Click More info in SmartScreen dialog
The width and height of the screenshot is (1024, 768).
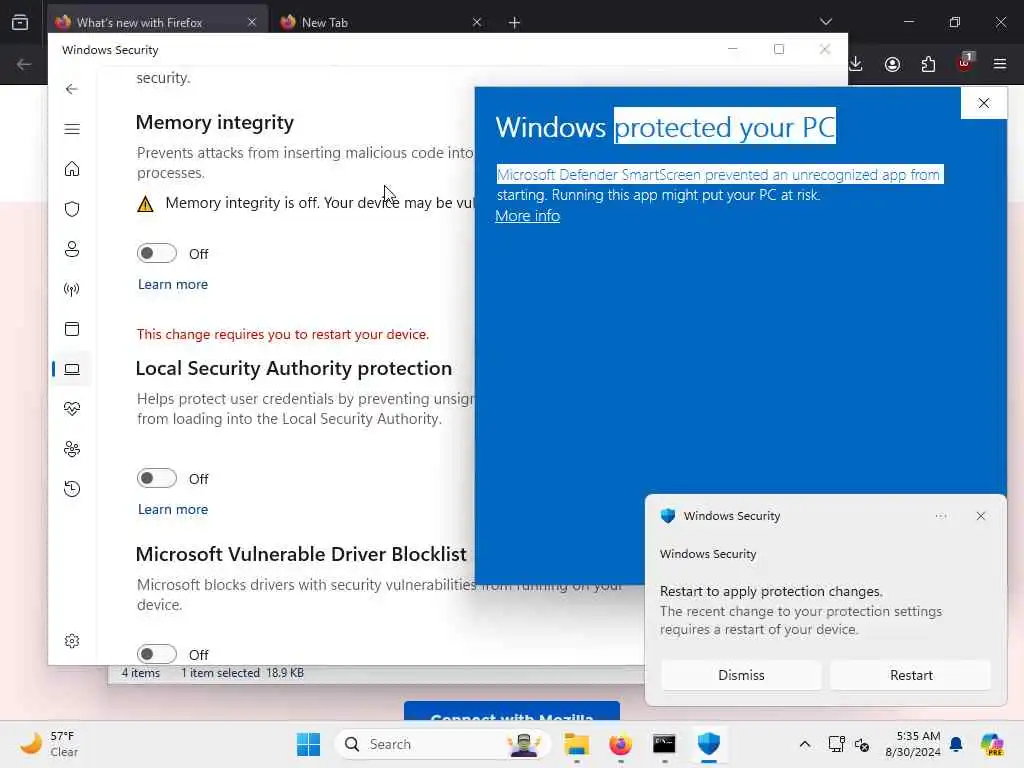point(527,216)
